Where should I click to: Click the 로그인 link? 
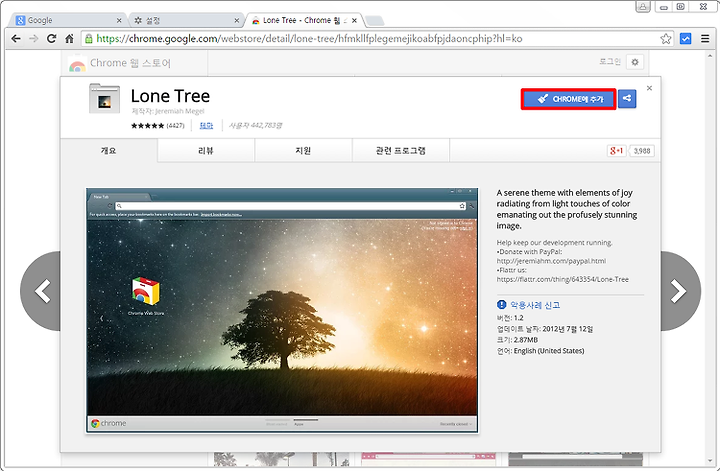(610, 62)
